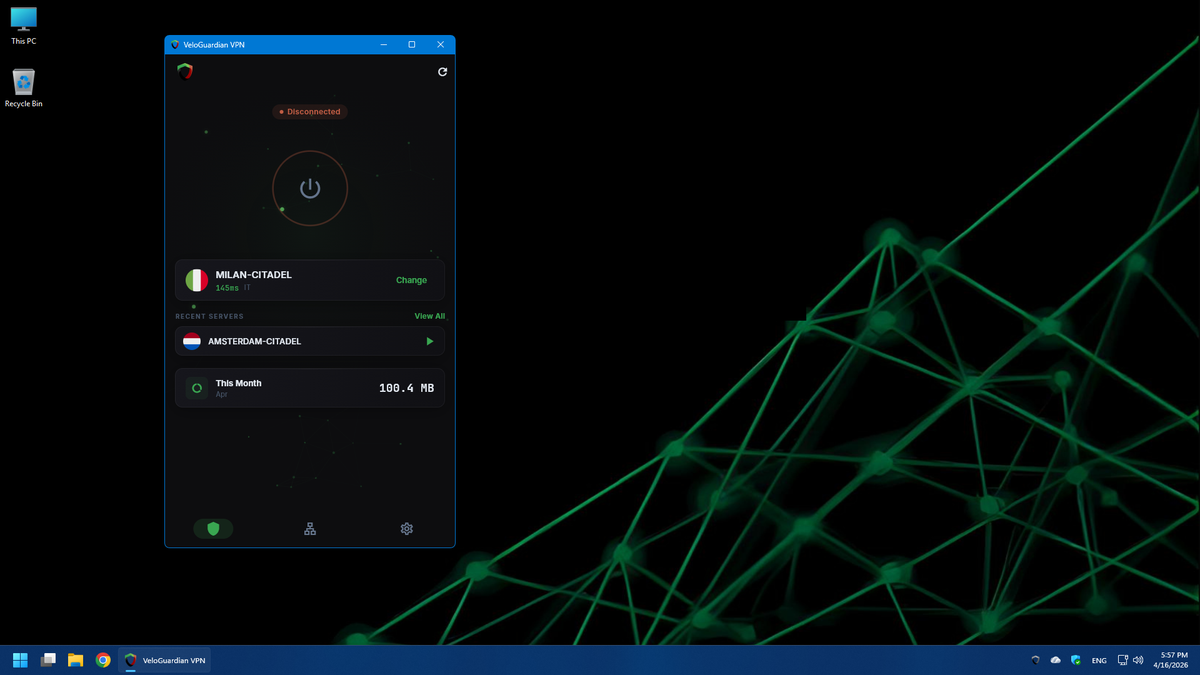Launch Google Chrome from the taskbar
The width and height of the screenshot is (1200, 675).
103,660
